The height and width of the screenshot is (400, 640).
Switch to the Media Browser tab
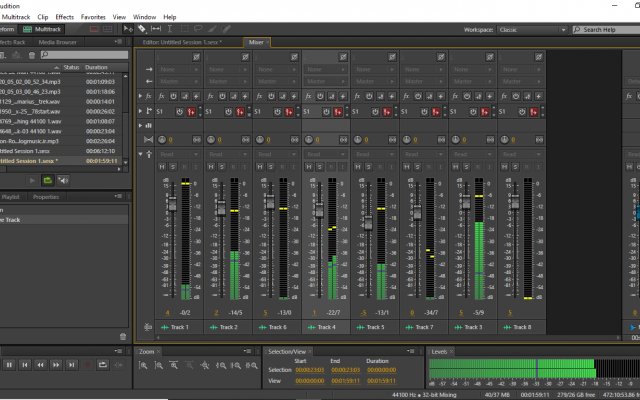pyautogui.click(x=57, y=42)
